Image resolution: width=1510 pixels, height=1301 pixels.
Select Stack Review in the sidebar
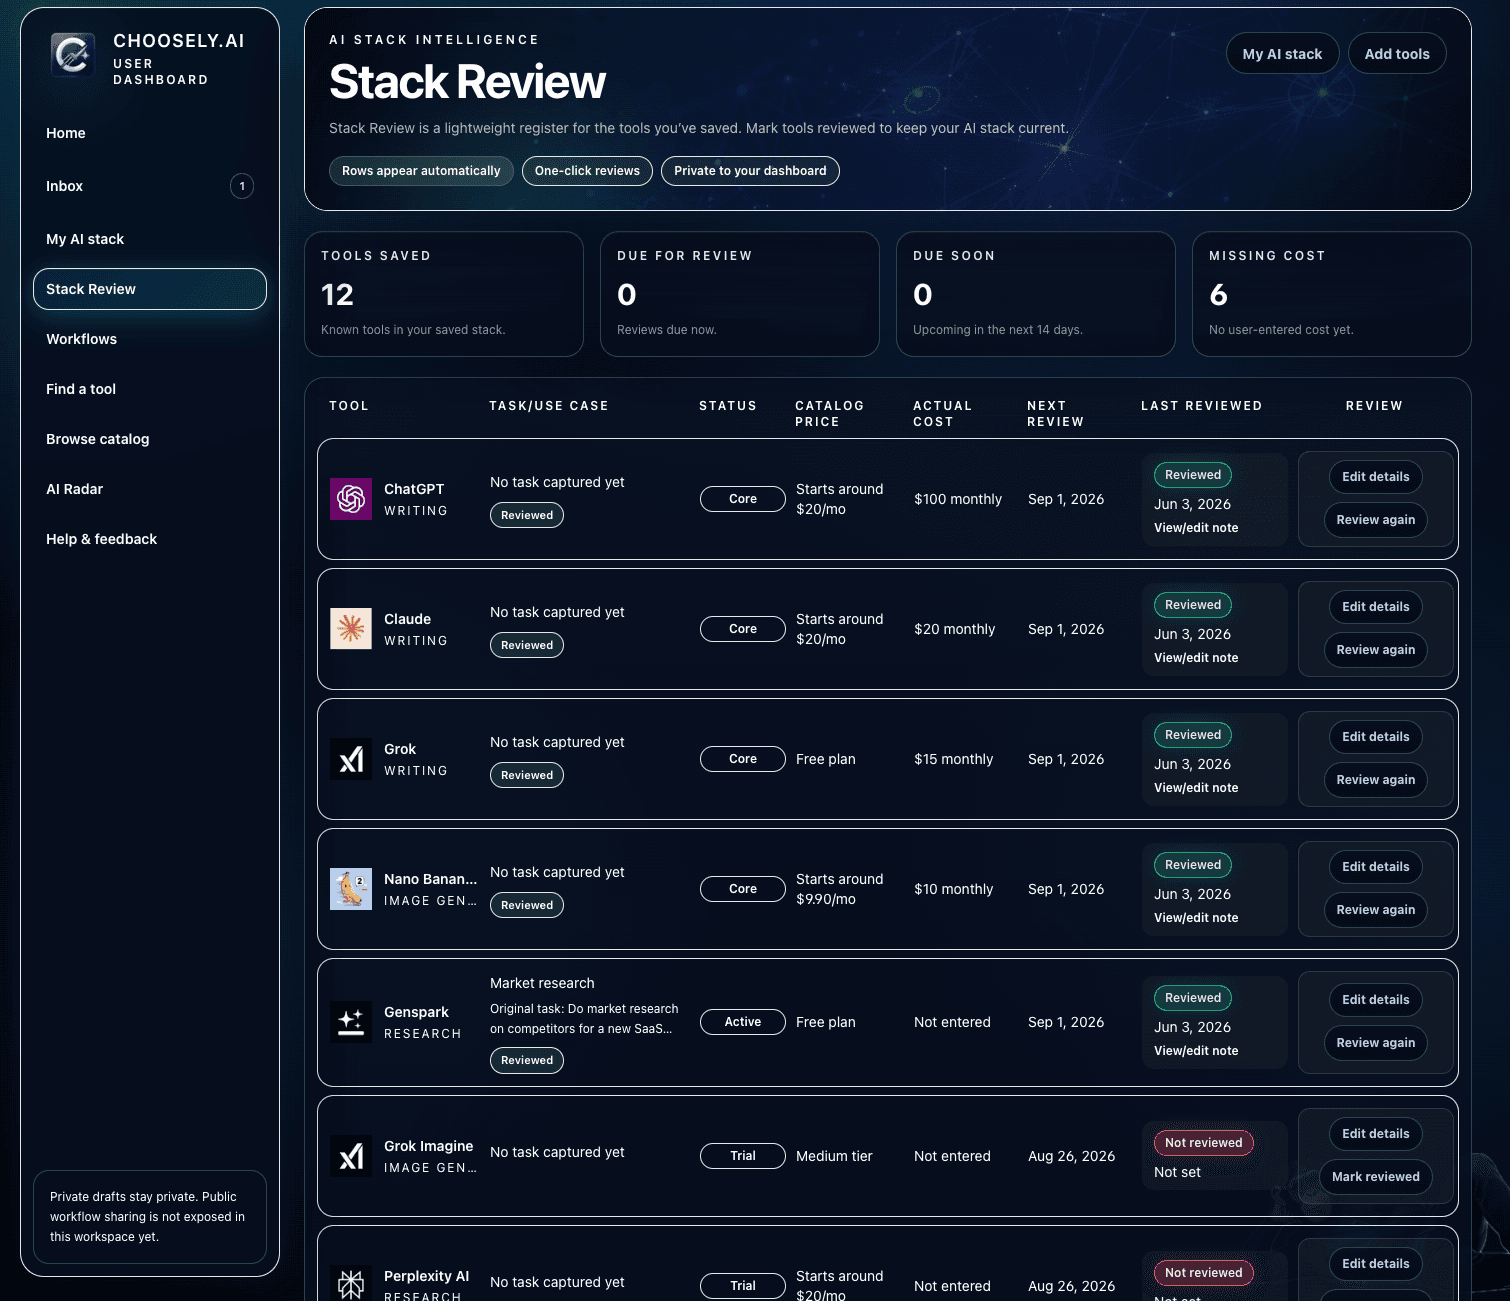click(150, 289)
